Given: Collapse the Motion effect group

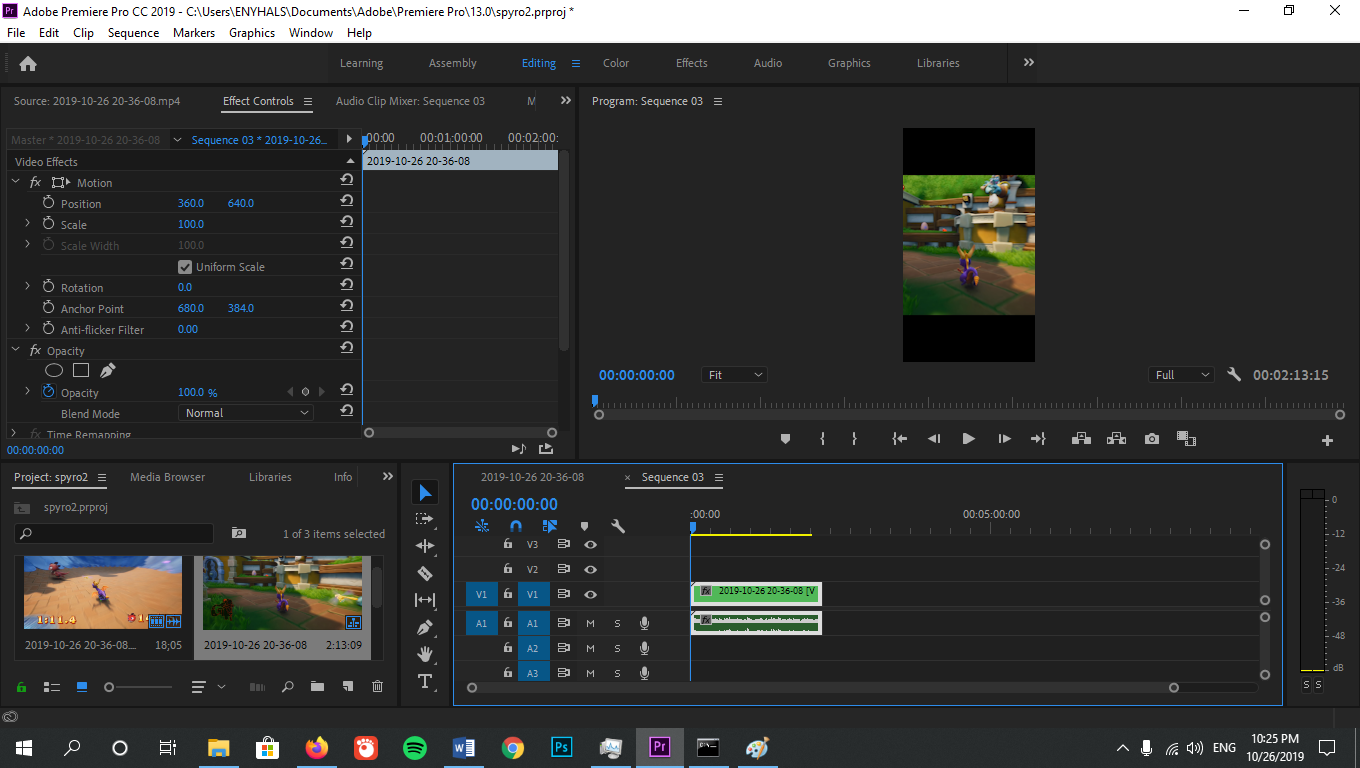Looking at the screenshot, I should coord(15,182).
